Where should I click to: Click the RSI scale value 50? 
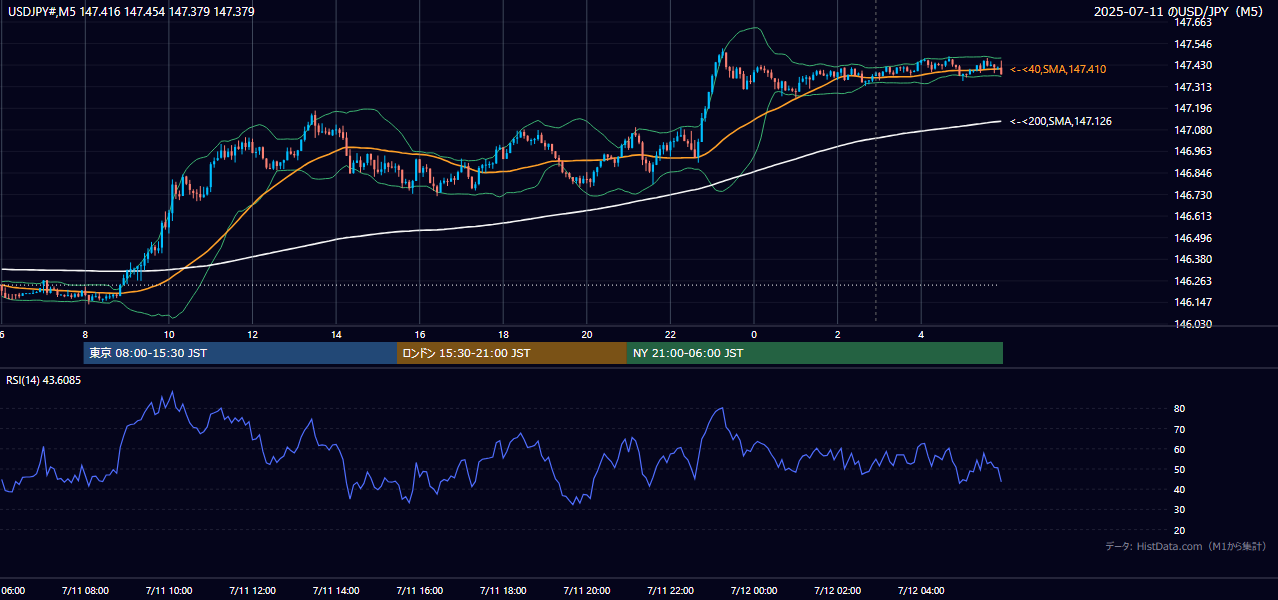point(1179,469)
